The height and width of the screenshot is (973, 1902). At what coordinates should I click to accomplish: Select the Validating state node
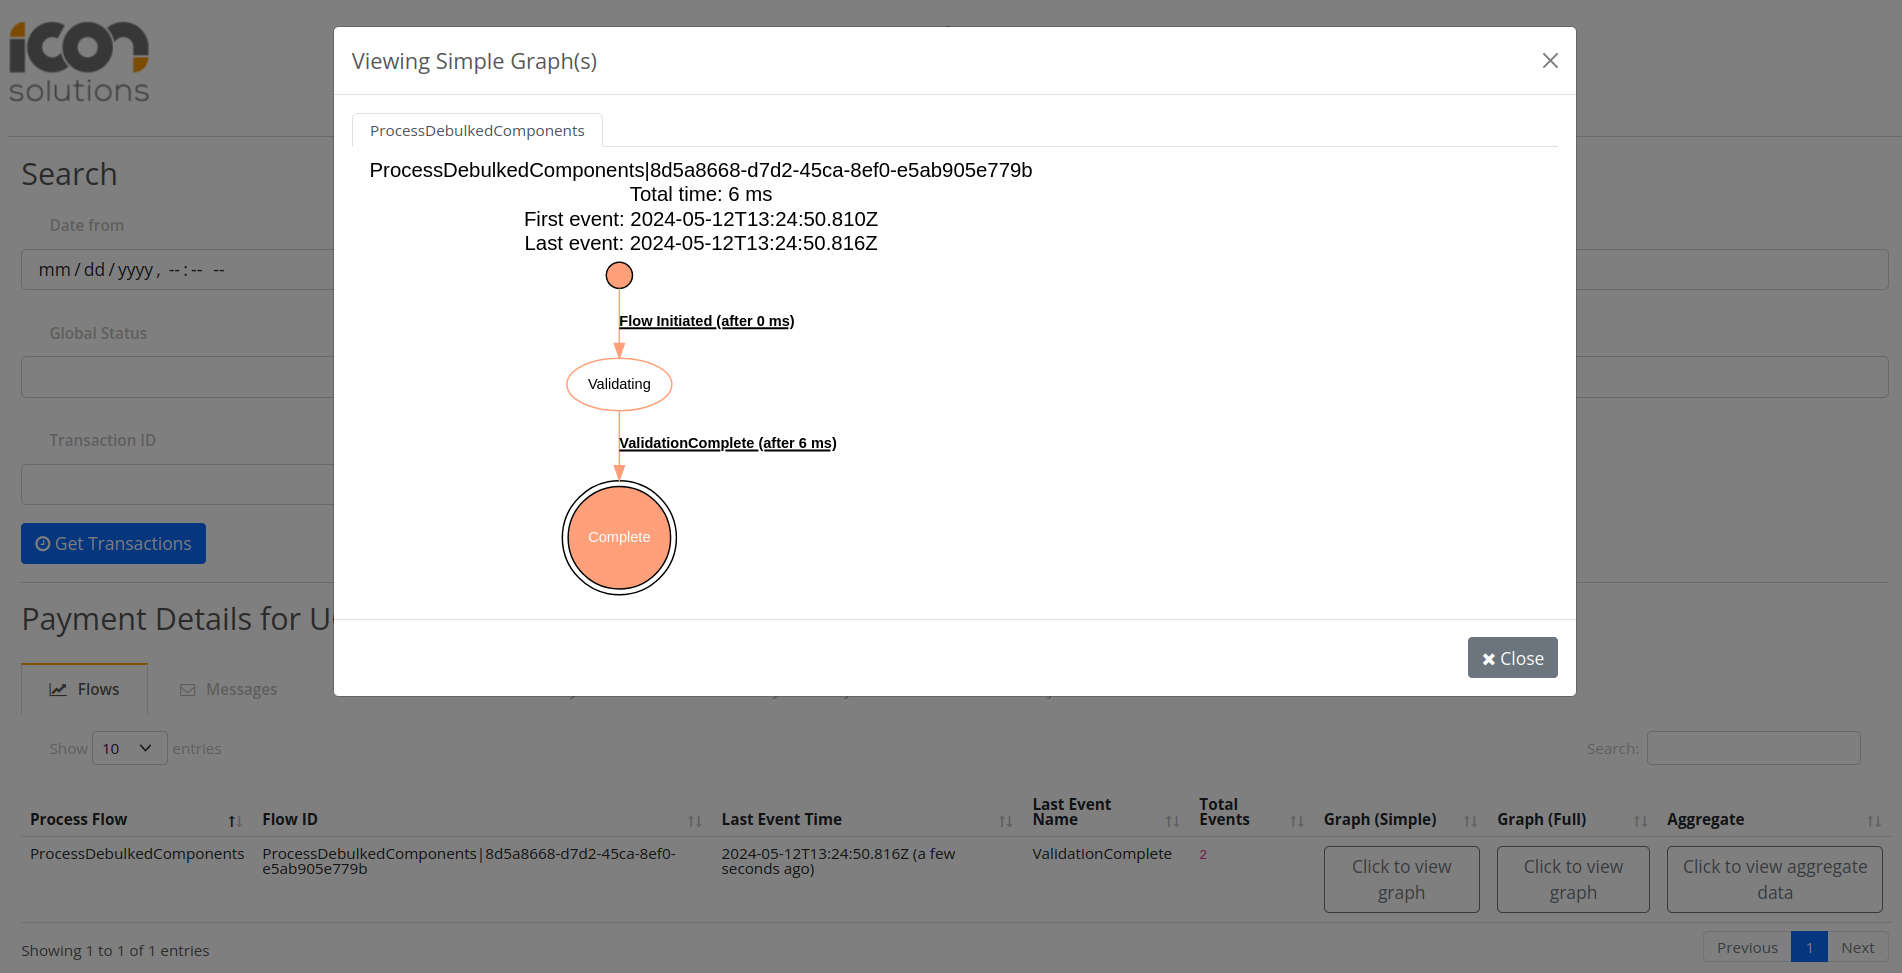(x=619, y=384)
